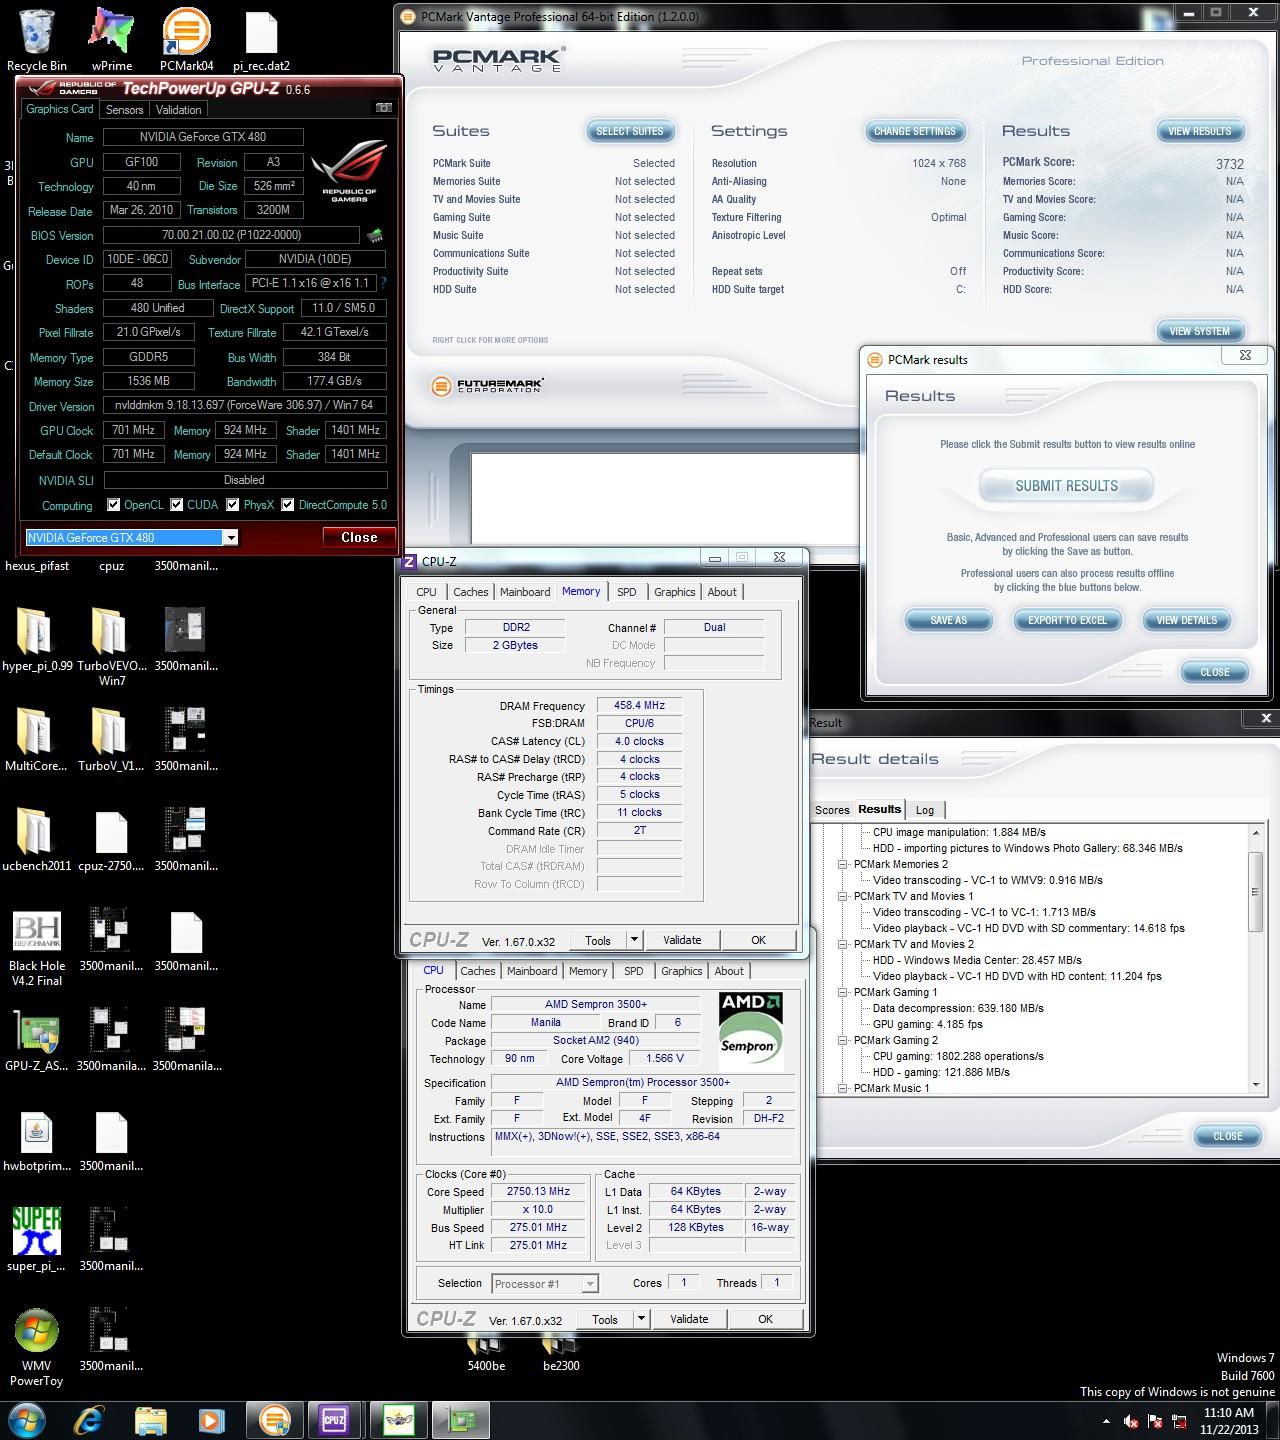Open the GPU selection dropdown in GPU-Z
The height and width of the screenshot is (1440, 1280).
click(231, 538)
